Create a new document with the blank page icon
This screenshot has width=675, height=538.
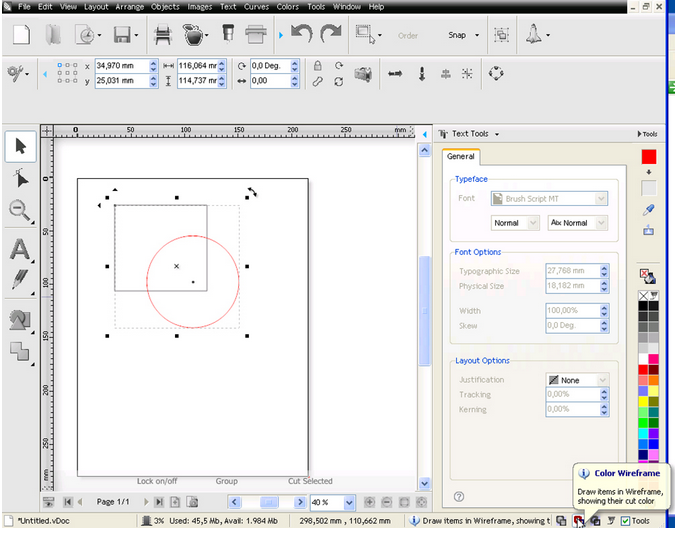pyautogui.click(x=21, y=35)
